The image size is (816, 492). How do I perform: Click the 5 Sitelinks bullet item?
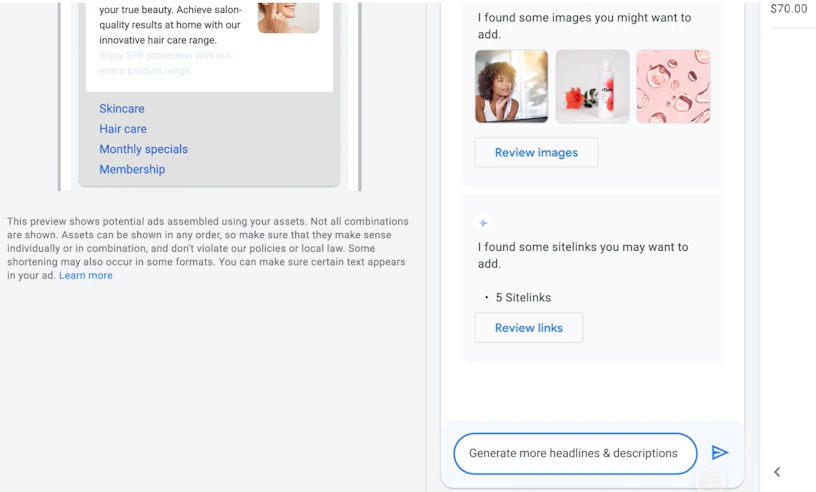[523, 297]
